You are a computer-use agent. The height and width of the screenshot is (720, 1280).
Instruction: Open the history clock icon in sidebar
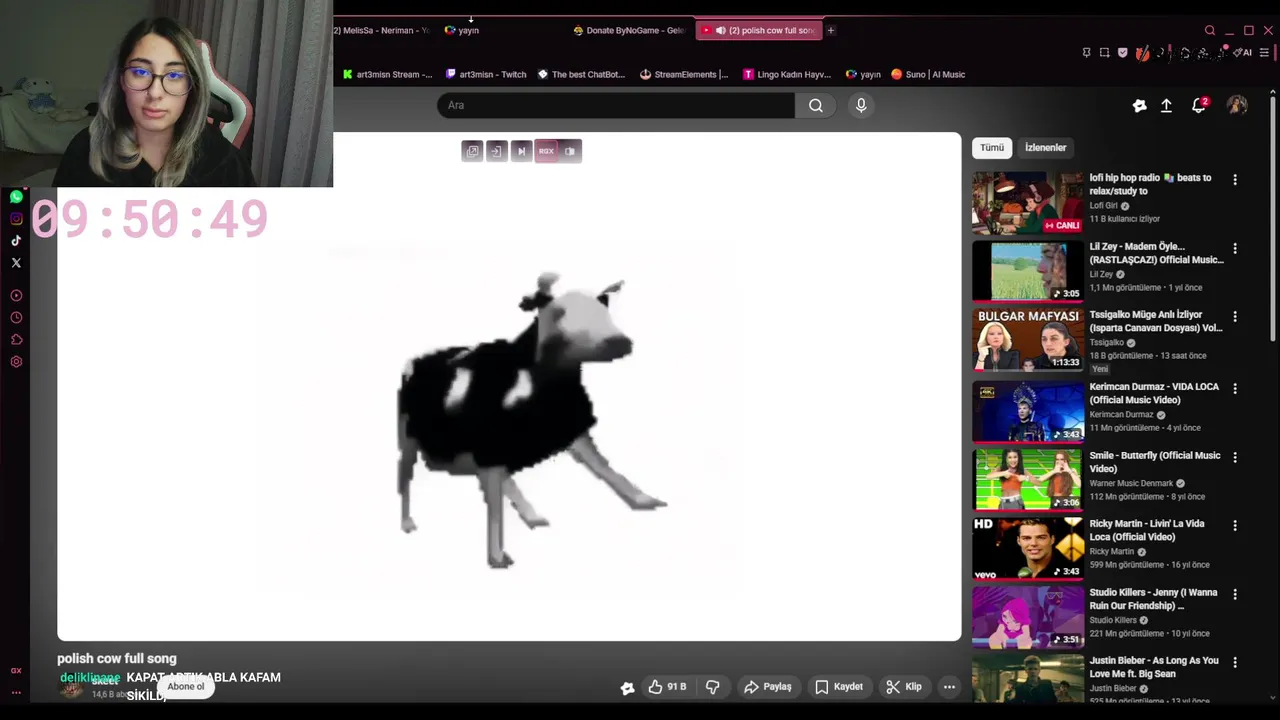click(x=16, y=318)
